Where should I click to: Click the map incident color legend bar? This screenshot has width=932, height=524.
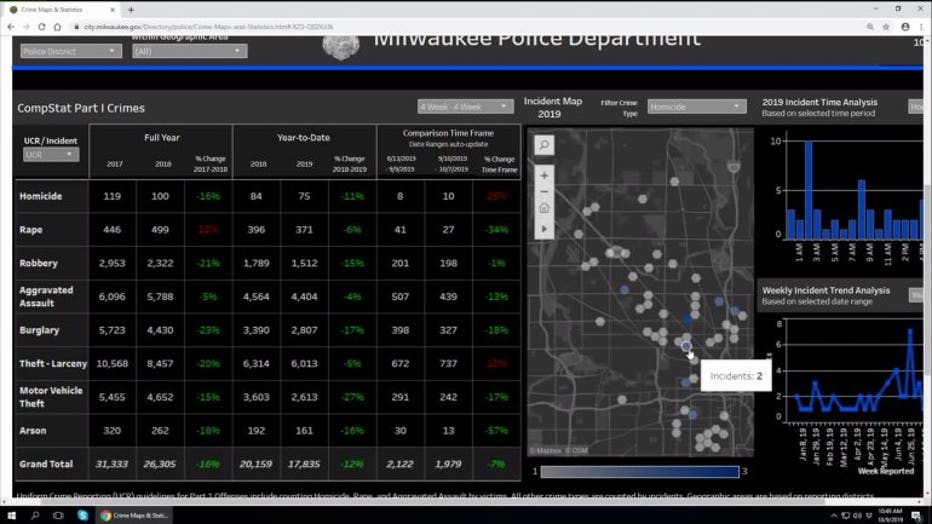(640, 472)
